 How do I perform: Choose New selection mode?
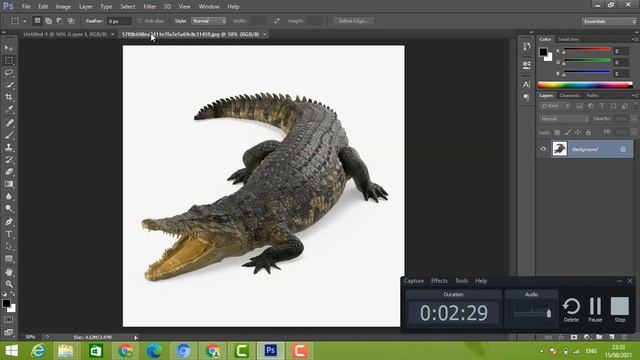pyautogui.click(x=37, y=21)
